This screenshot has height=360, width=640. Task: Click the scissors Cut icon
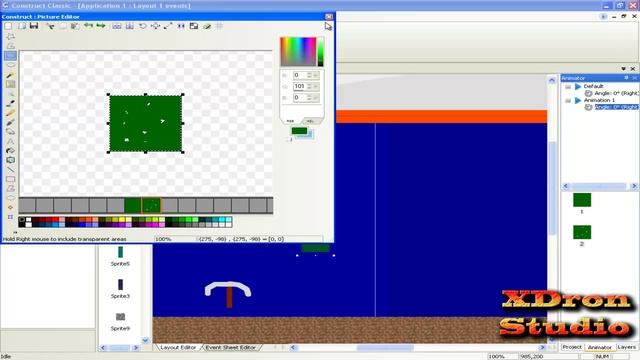[50, 26]
